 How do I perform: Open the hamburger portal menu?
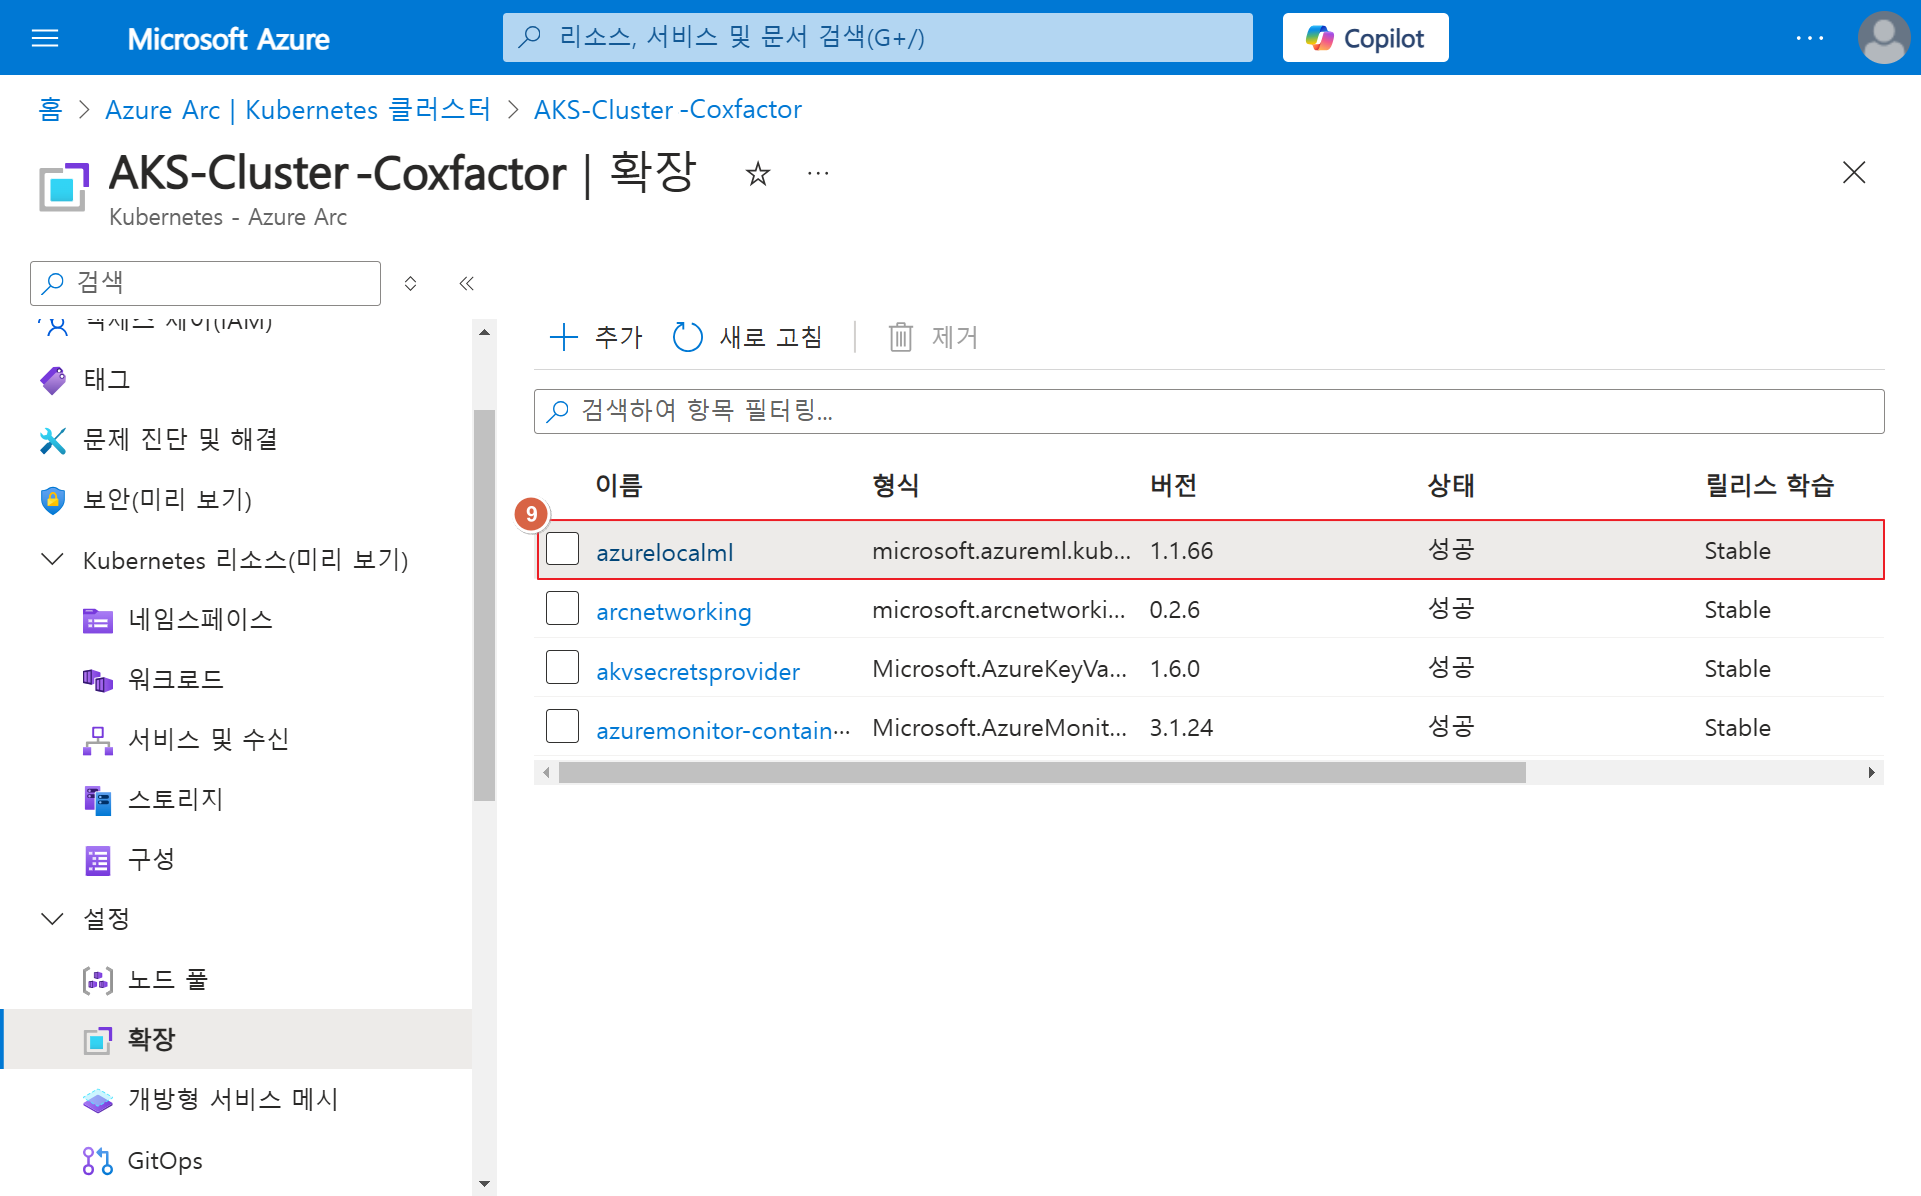[x=45, y=38]
